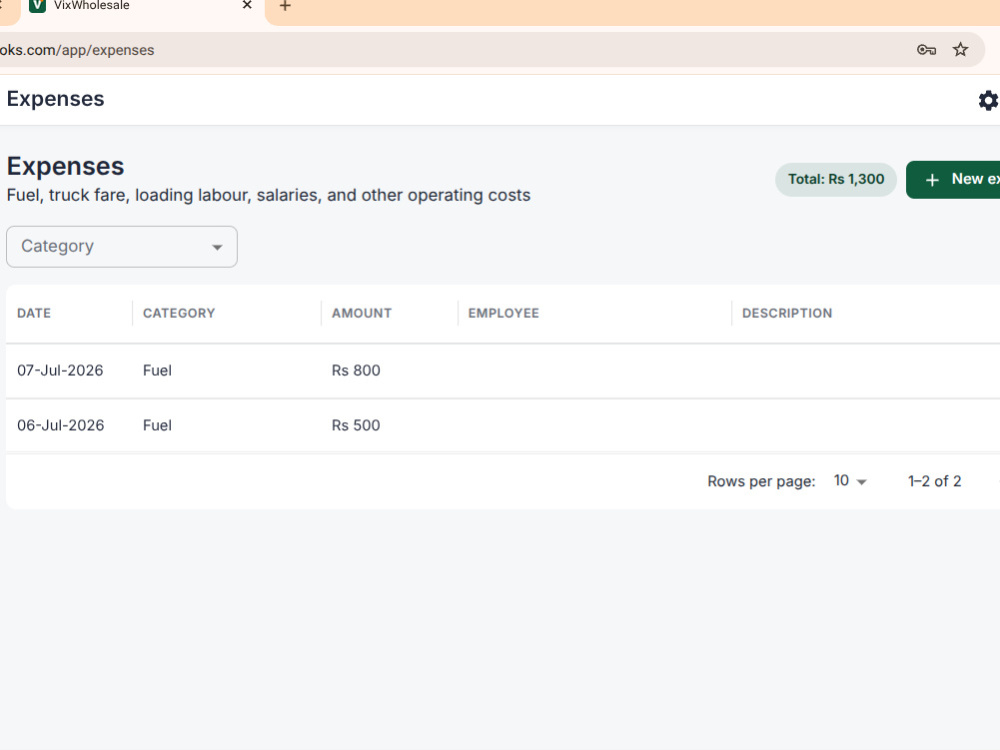
Task: Click the Rs 800 amount cell
Action: [356, 371]
